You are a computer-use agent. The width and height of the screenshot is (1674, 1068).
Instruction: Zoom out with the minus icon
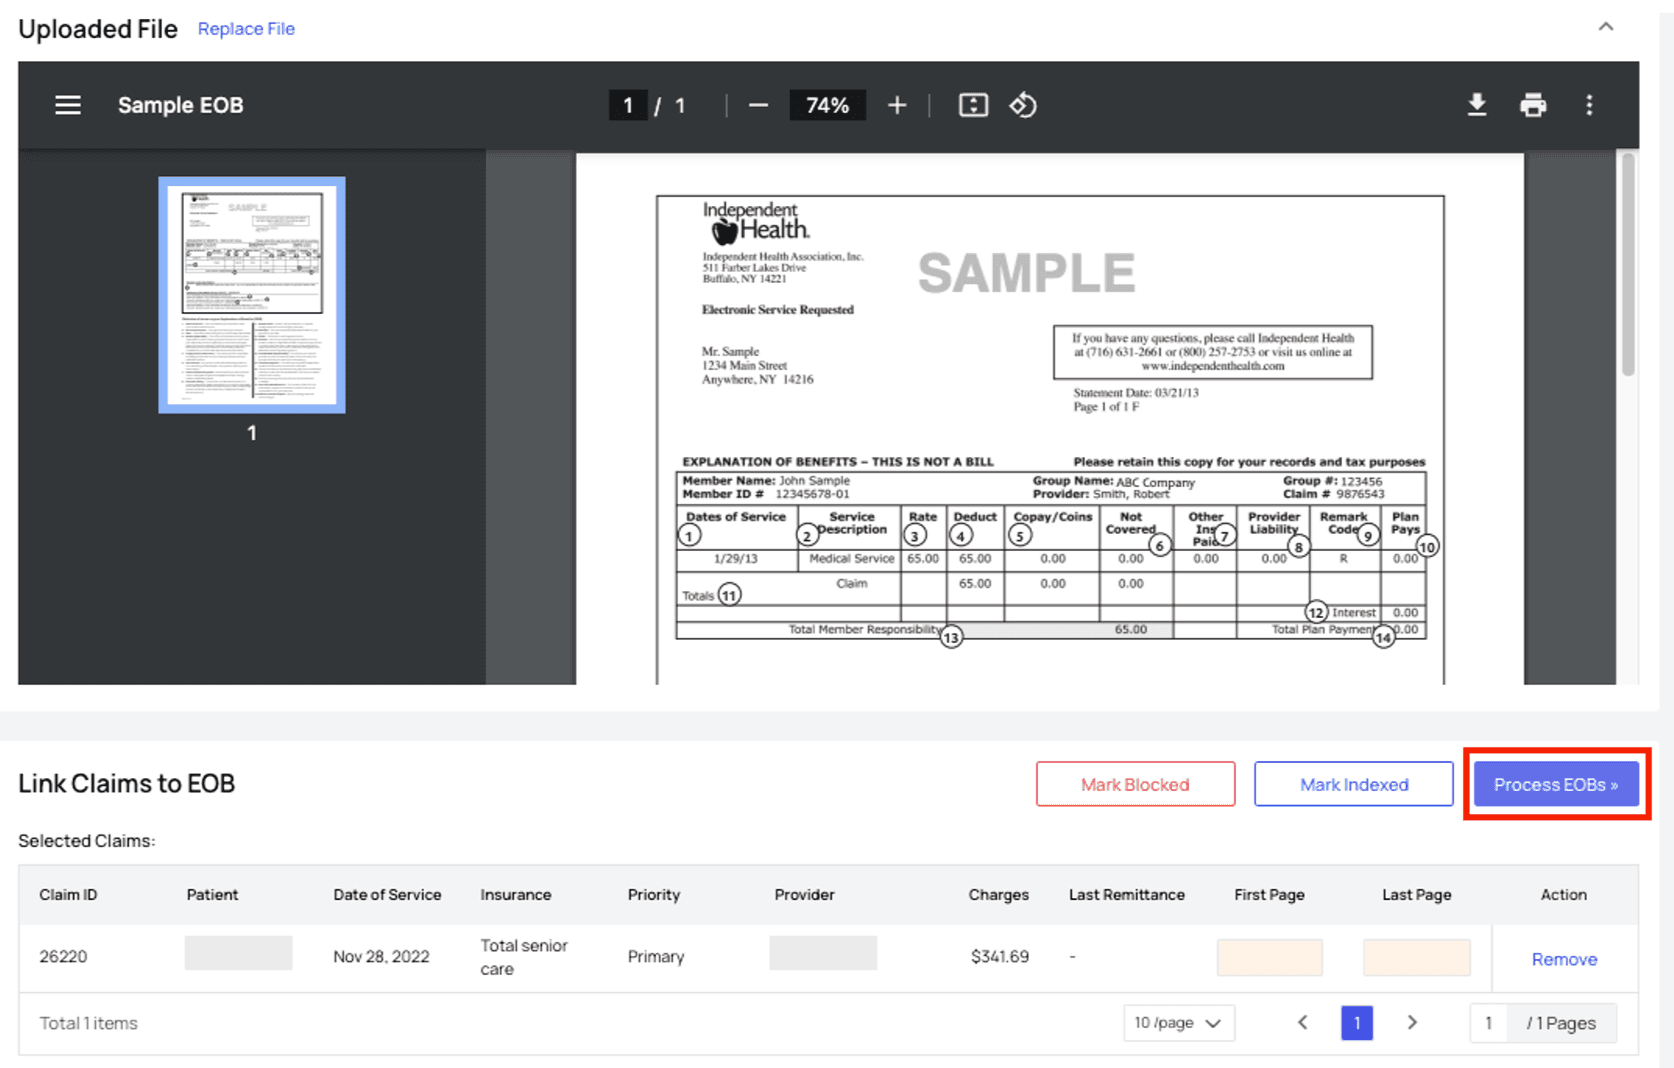758,105
